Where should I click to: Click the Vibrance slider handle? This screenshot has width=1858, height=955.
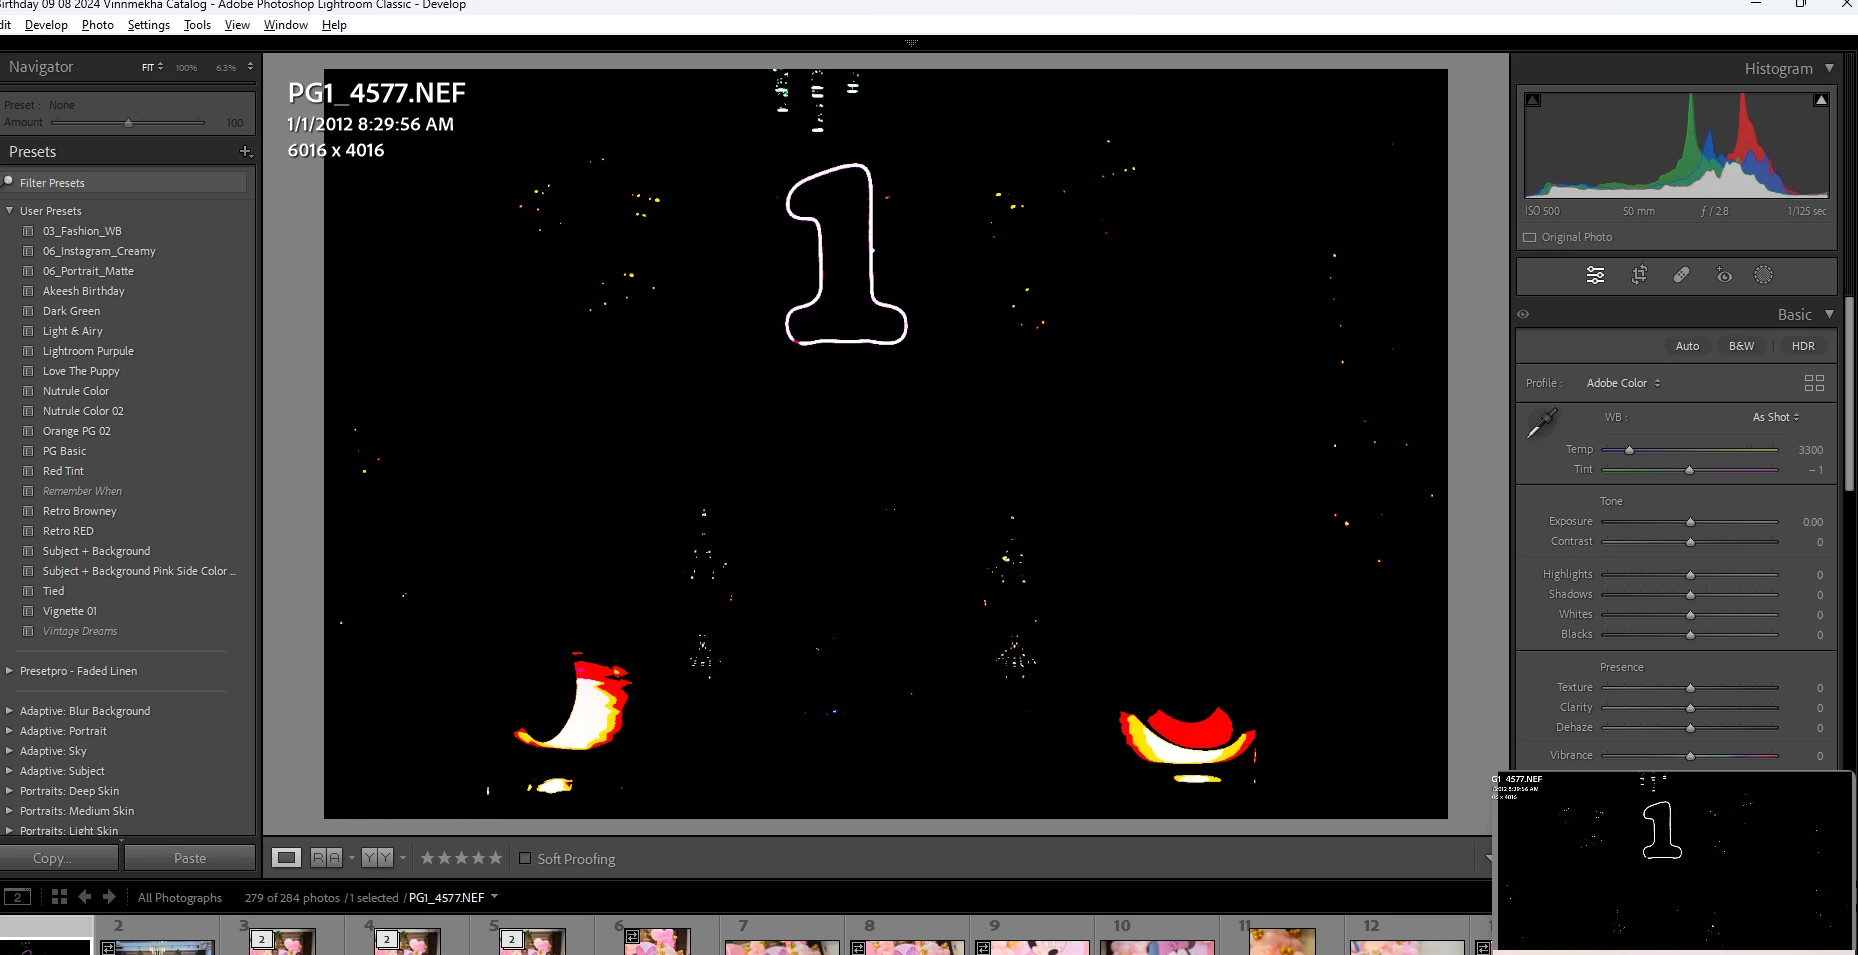coord(1690,756)
